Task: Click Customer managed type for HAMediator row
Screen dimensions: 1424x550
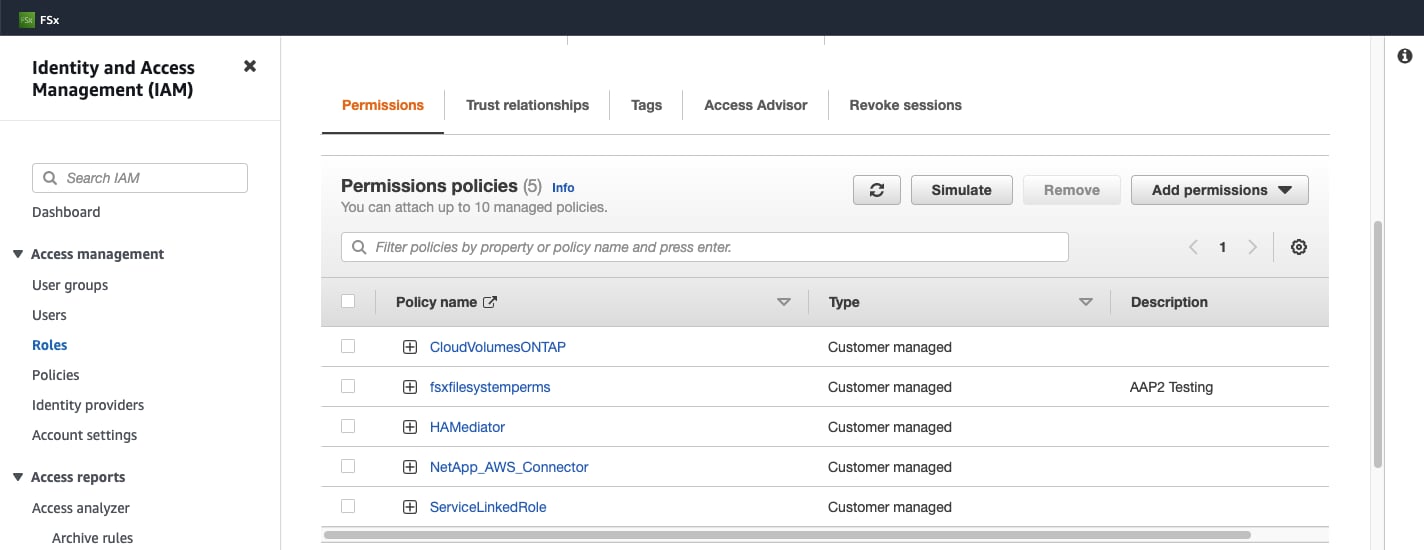Action: pos(890,427)
